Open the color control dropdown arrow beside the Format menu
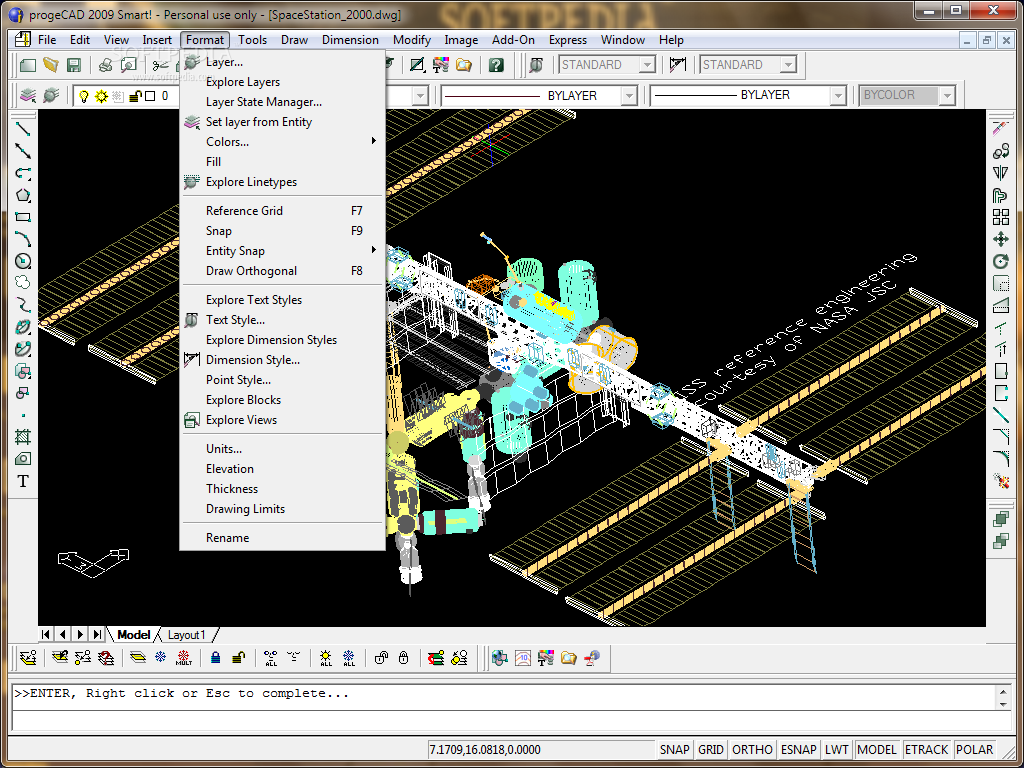The image size is (1024, 768). [x=420, y=96]
